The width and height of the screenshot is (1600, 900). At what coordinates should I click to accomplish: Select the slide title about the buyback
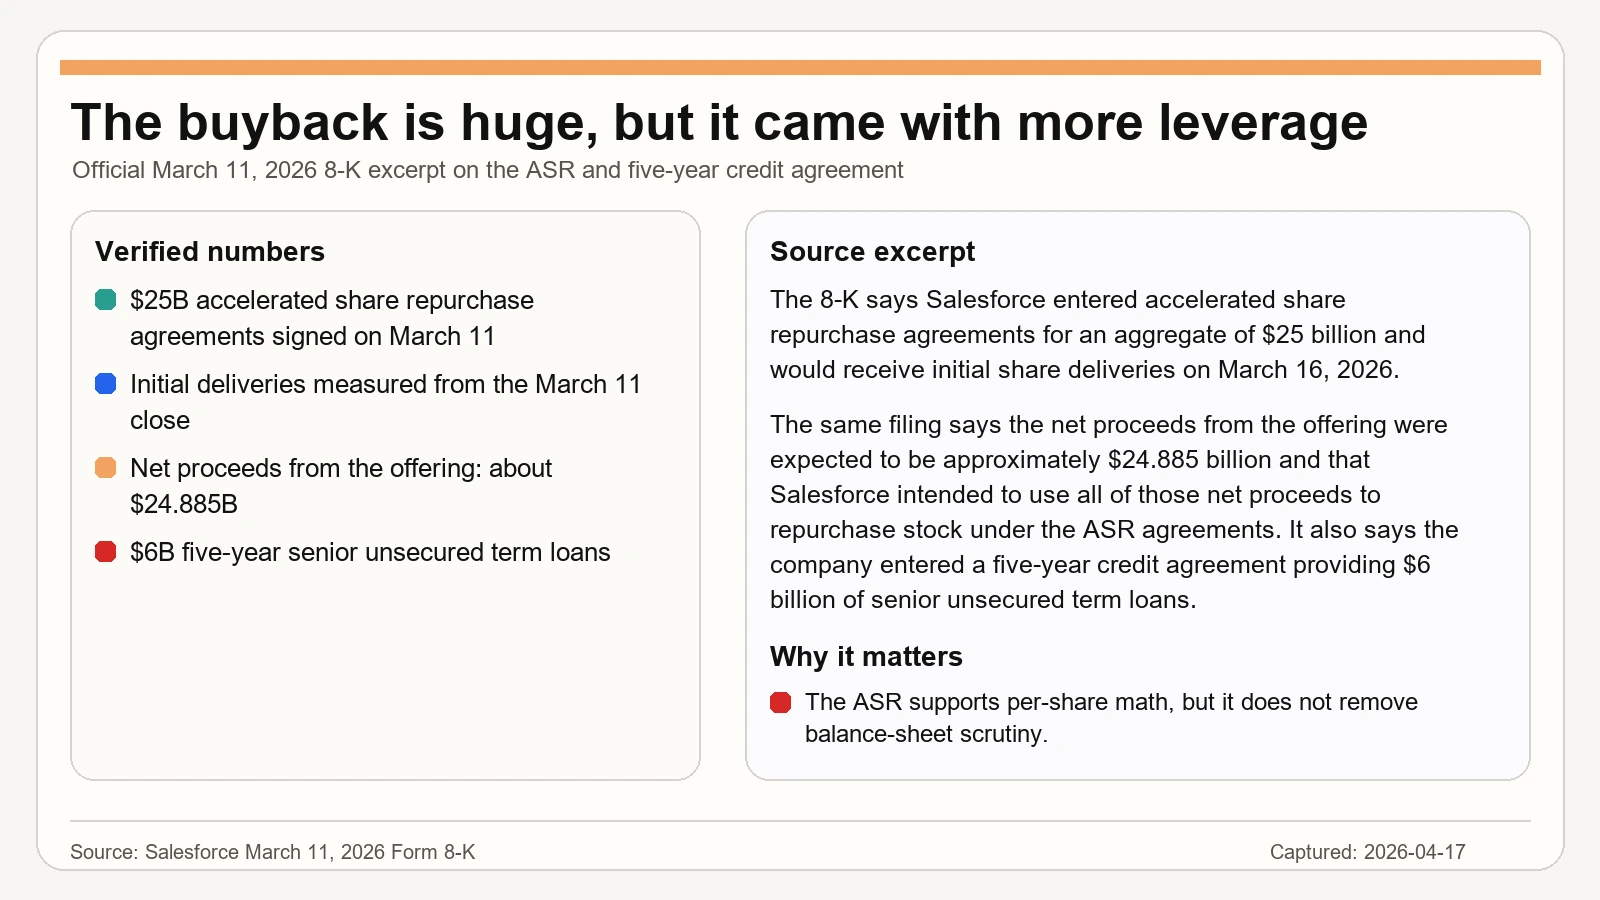(x=719, y=123)
